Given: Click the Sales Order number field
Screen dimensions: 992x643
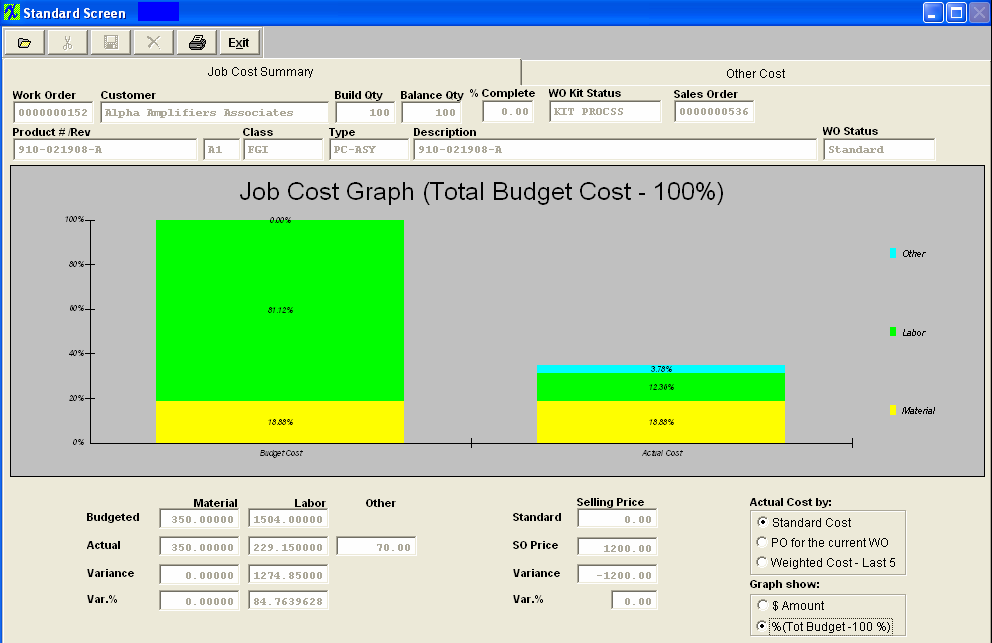Looking at the screenshot, I should pyautogui.click(x=714, y=111).
